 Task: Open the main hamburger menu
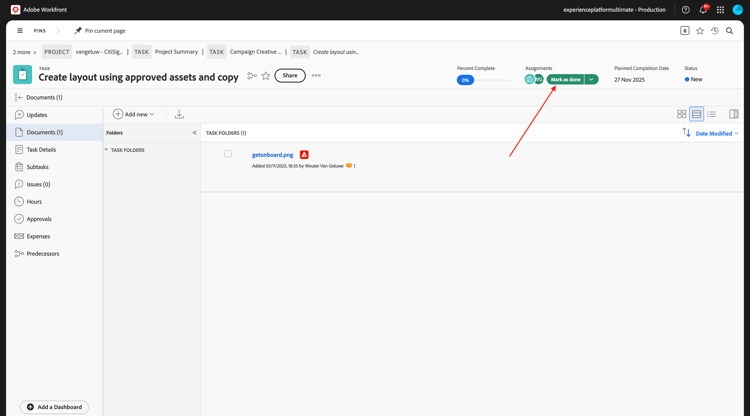click(x=20, y=31)
